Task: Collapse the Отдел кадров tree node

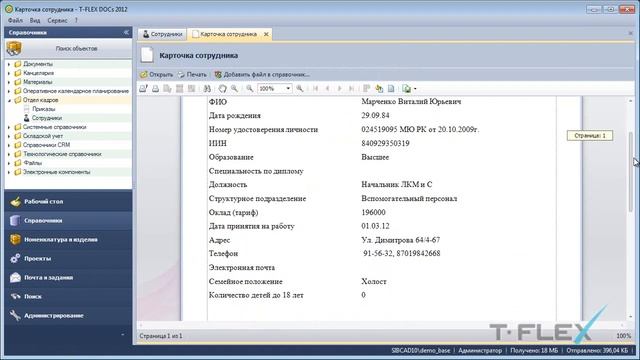Action: point(9,100)
